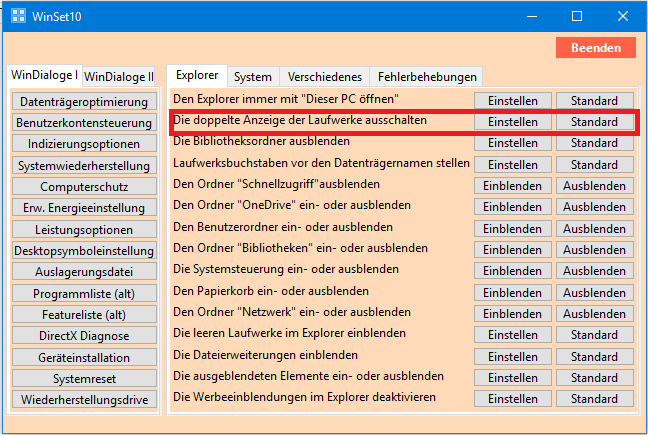
Task: Click the Systemreset button
Action: coord(84,379)
